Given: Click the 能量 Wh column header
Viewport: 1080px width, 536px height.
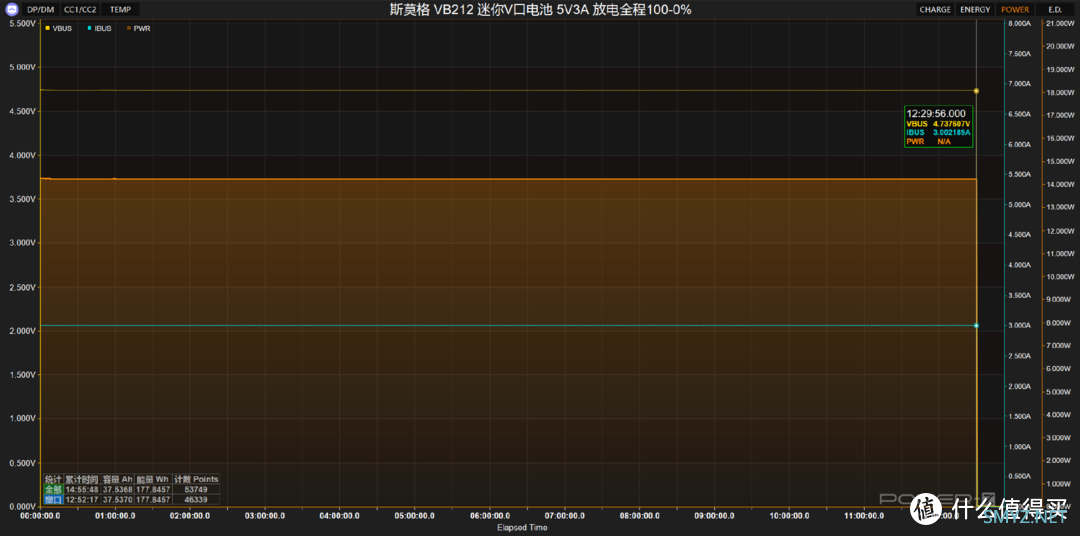Looking at the screenshot, I should coord(153,479).
